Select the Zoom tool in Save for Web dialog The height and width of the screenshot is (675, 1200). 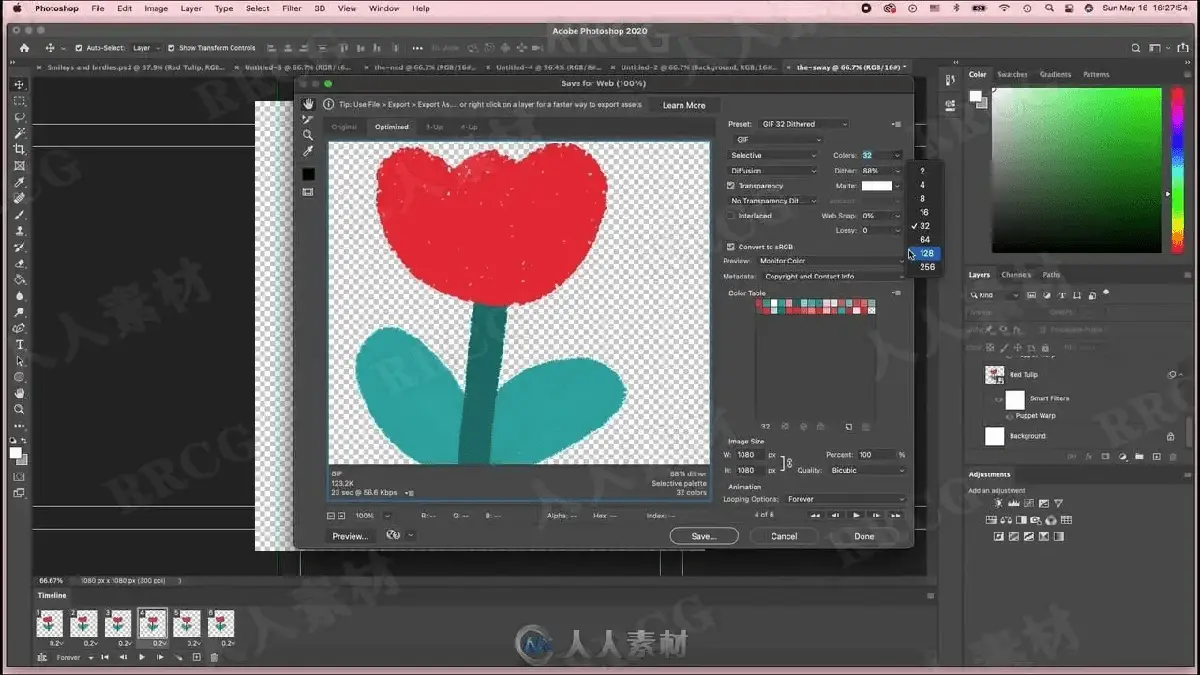click(308, 135)
